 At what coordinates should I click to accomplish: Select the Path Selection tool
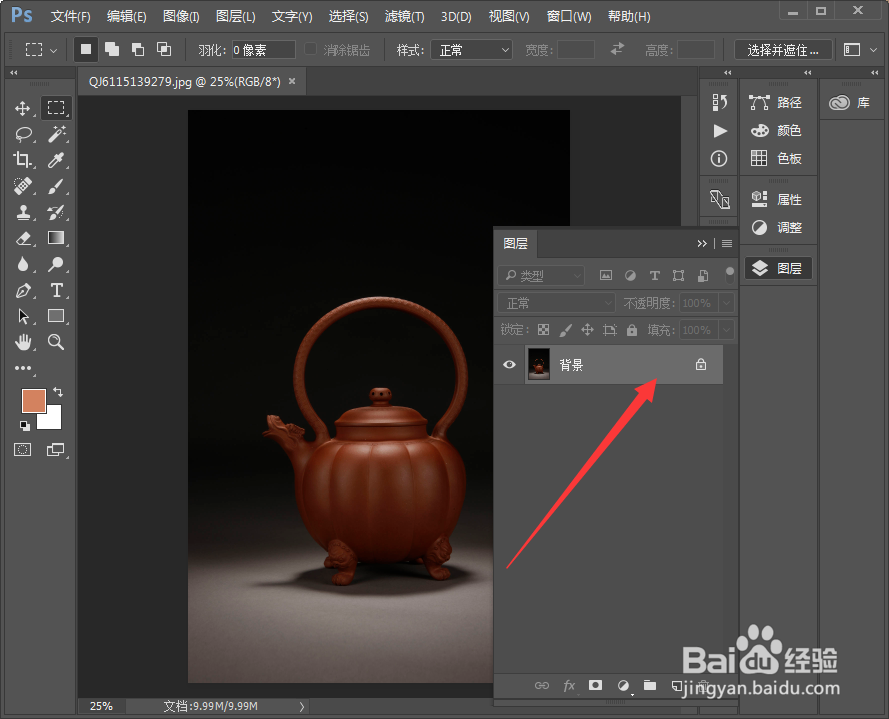(23, 316)
